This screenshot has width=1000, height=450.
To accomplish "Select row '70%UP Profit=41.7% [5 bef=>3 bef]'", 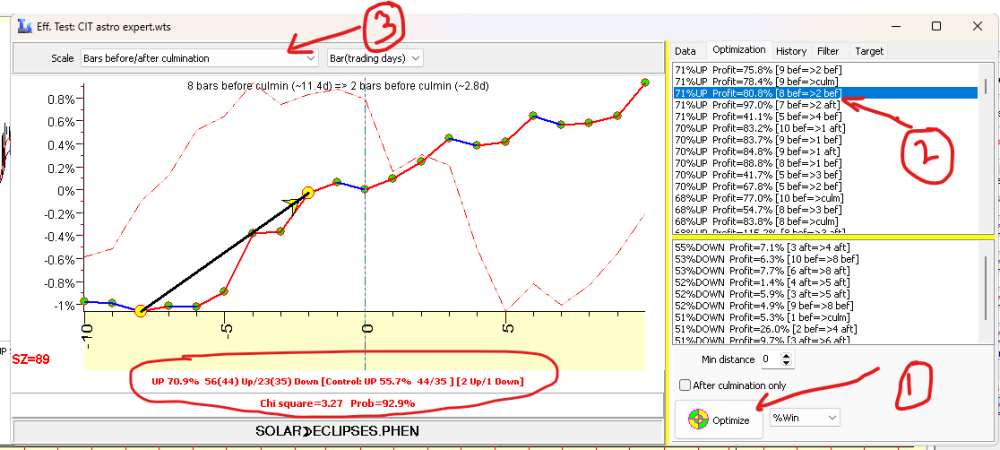I will tap(826, 175).
